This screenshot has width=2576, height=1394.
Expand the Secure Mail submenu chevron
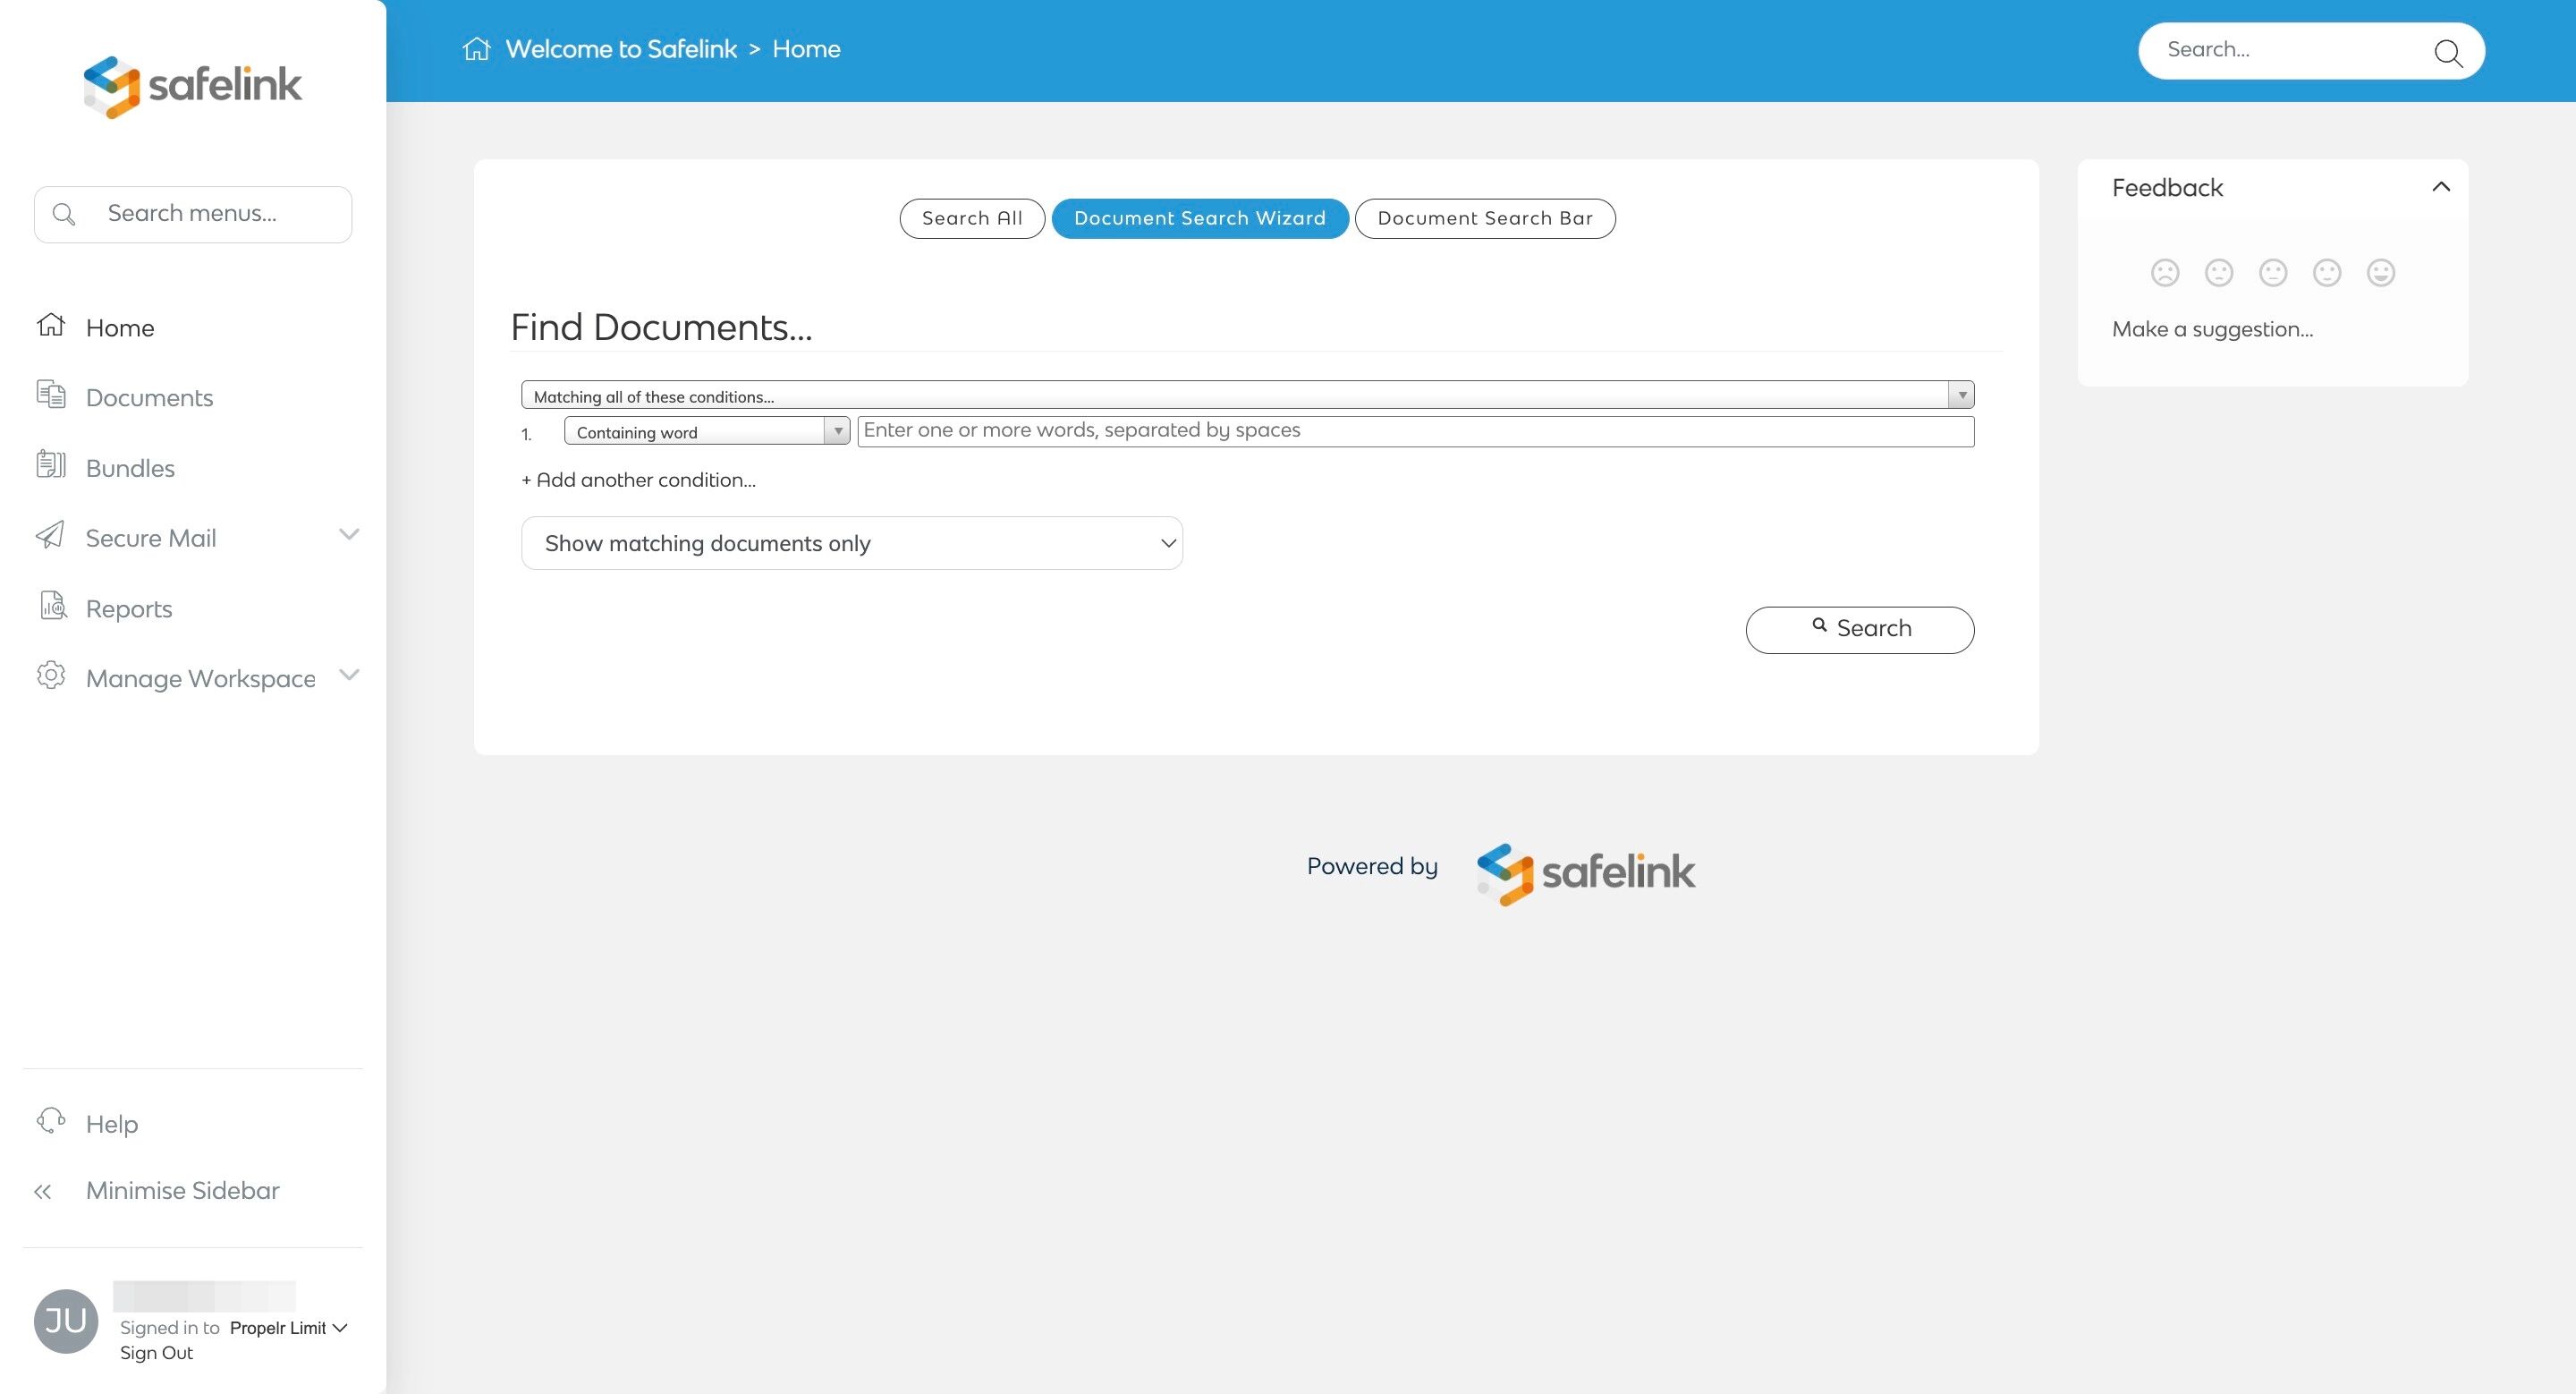349,535
